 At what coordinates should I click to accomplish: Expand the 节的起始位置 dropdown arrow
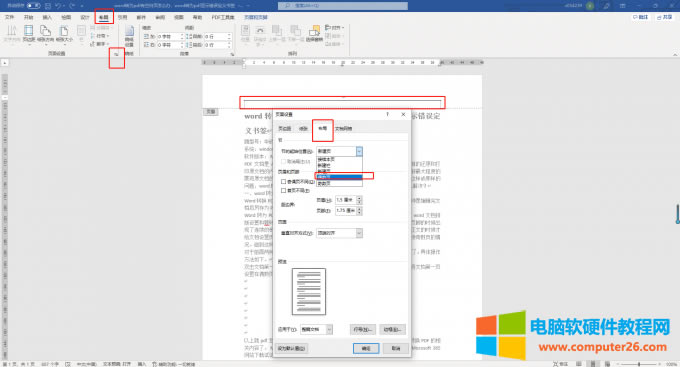pyautogui.click(x=359, y=151)
